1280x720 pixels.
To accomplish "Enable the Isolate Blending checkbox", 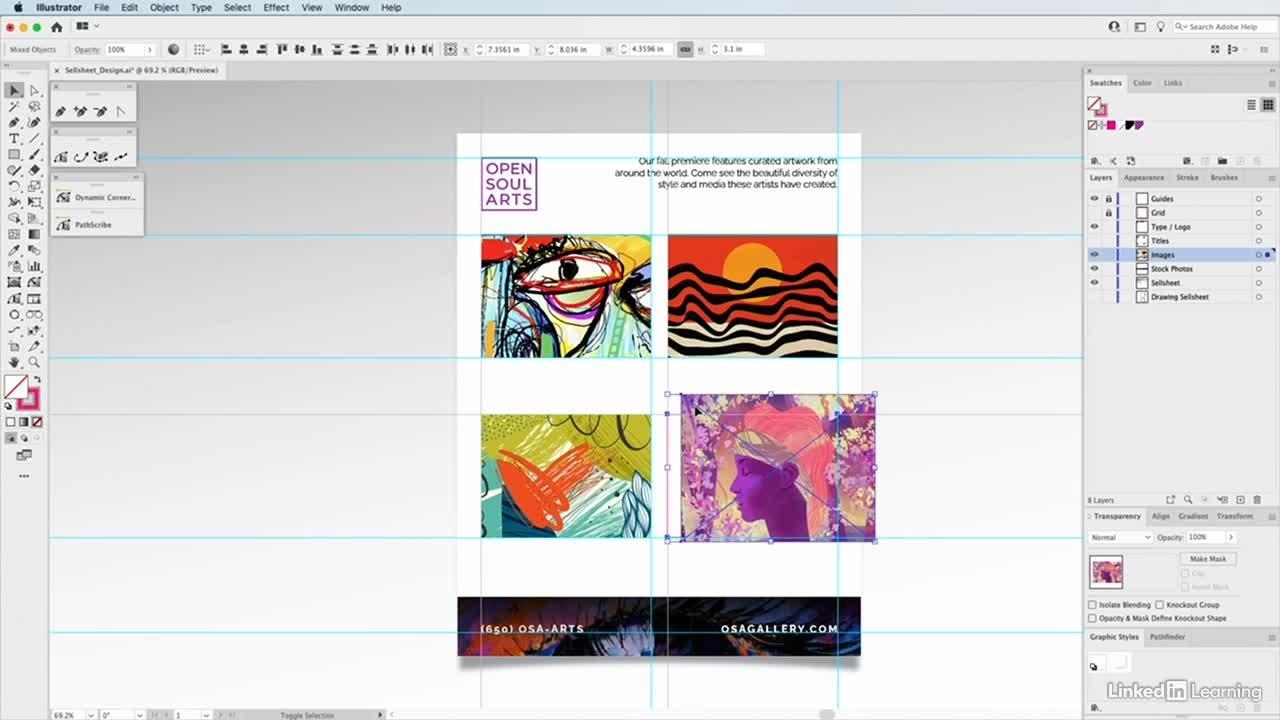I will pyautogui.click(x=1092, y=605).
